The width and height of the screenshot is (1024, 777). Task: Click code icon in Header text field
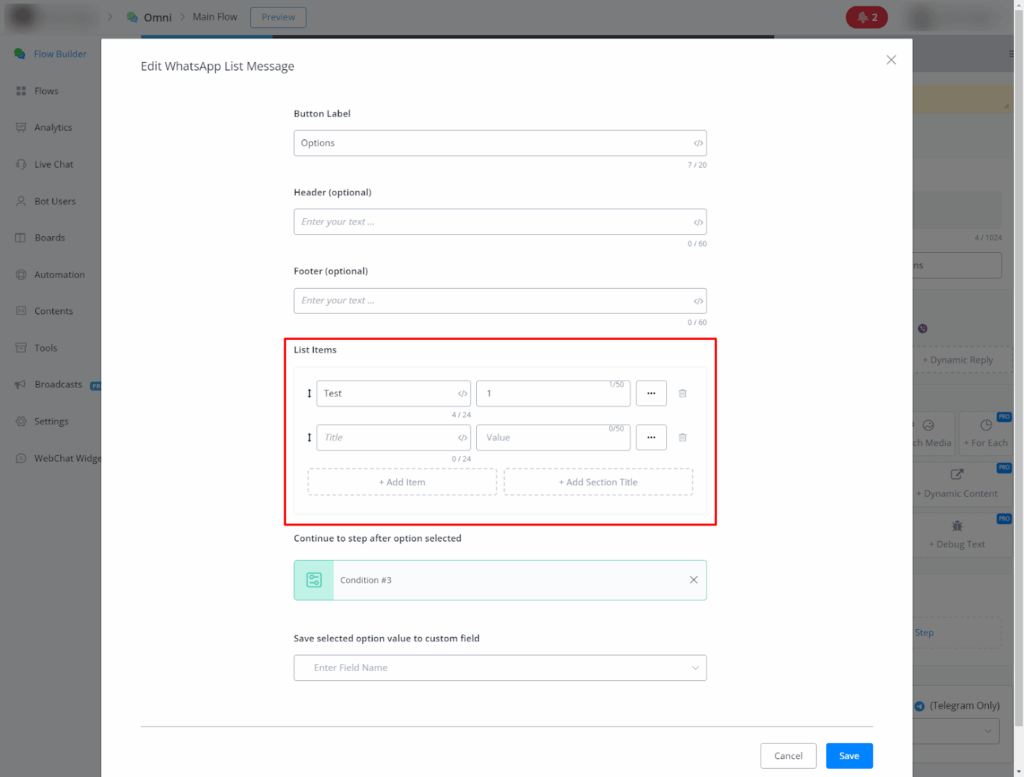[x=698, y=222]
